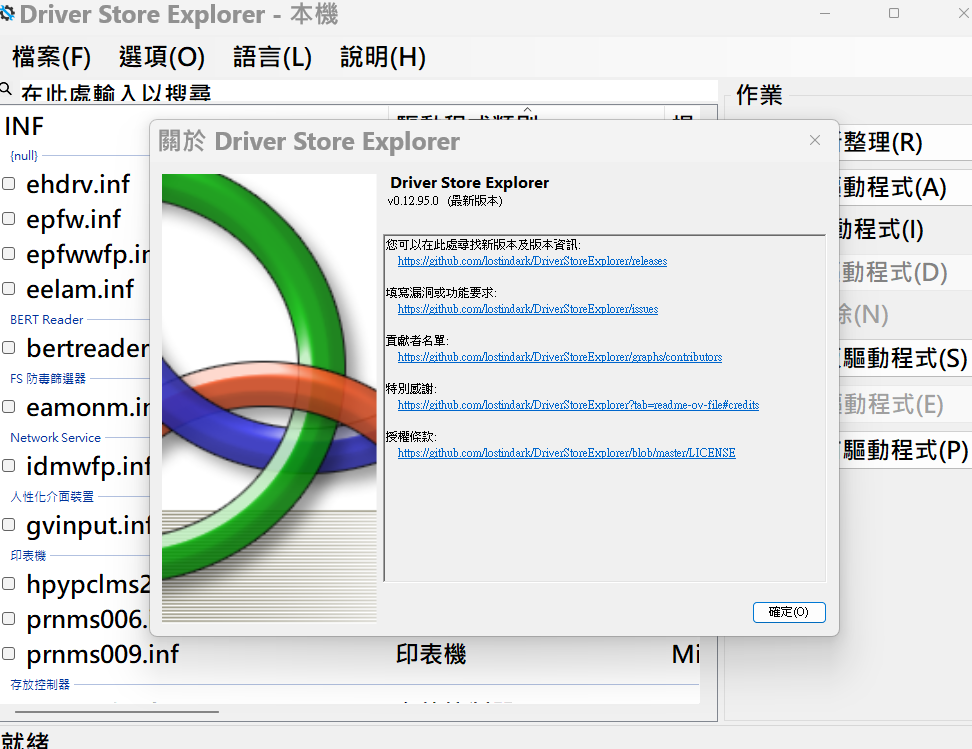Open the readme credits link

click(578, 405)
